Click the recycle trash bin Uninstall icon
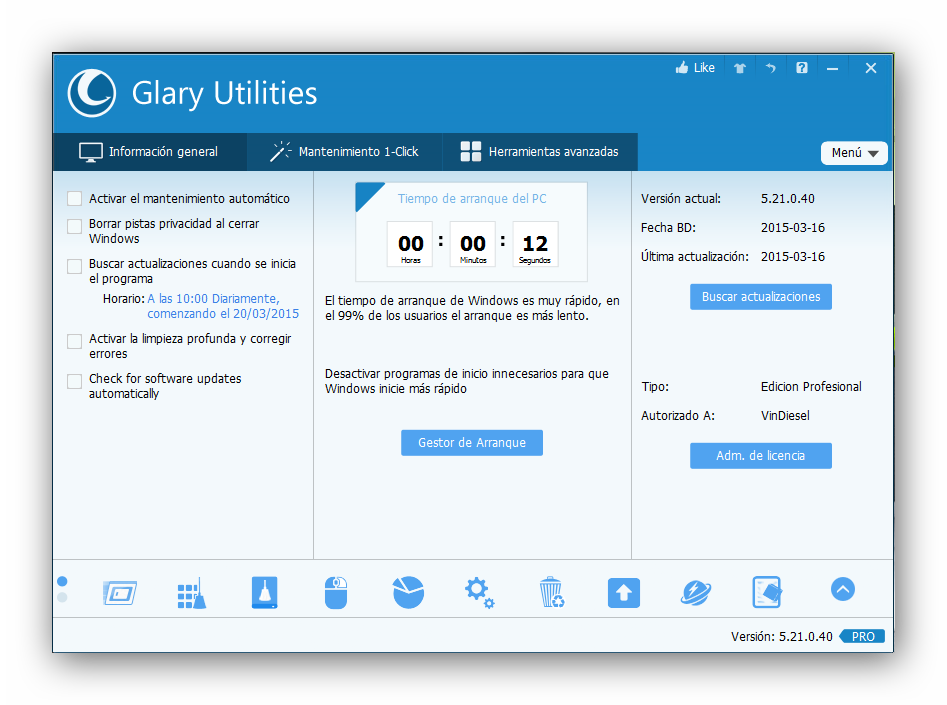Image resolution: width=947 pixels, height=705 pixels. coord(551,592)
